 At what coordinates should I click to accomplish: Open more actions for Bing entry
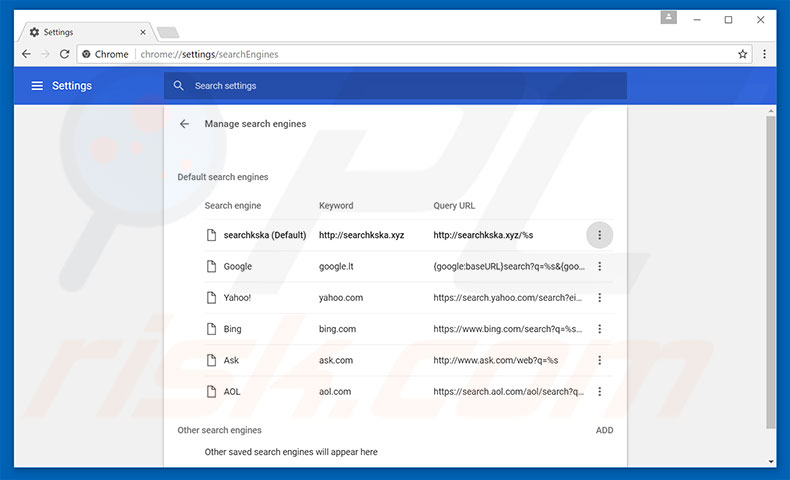point(600,329)
